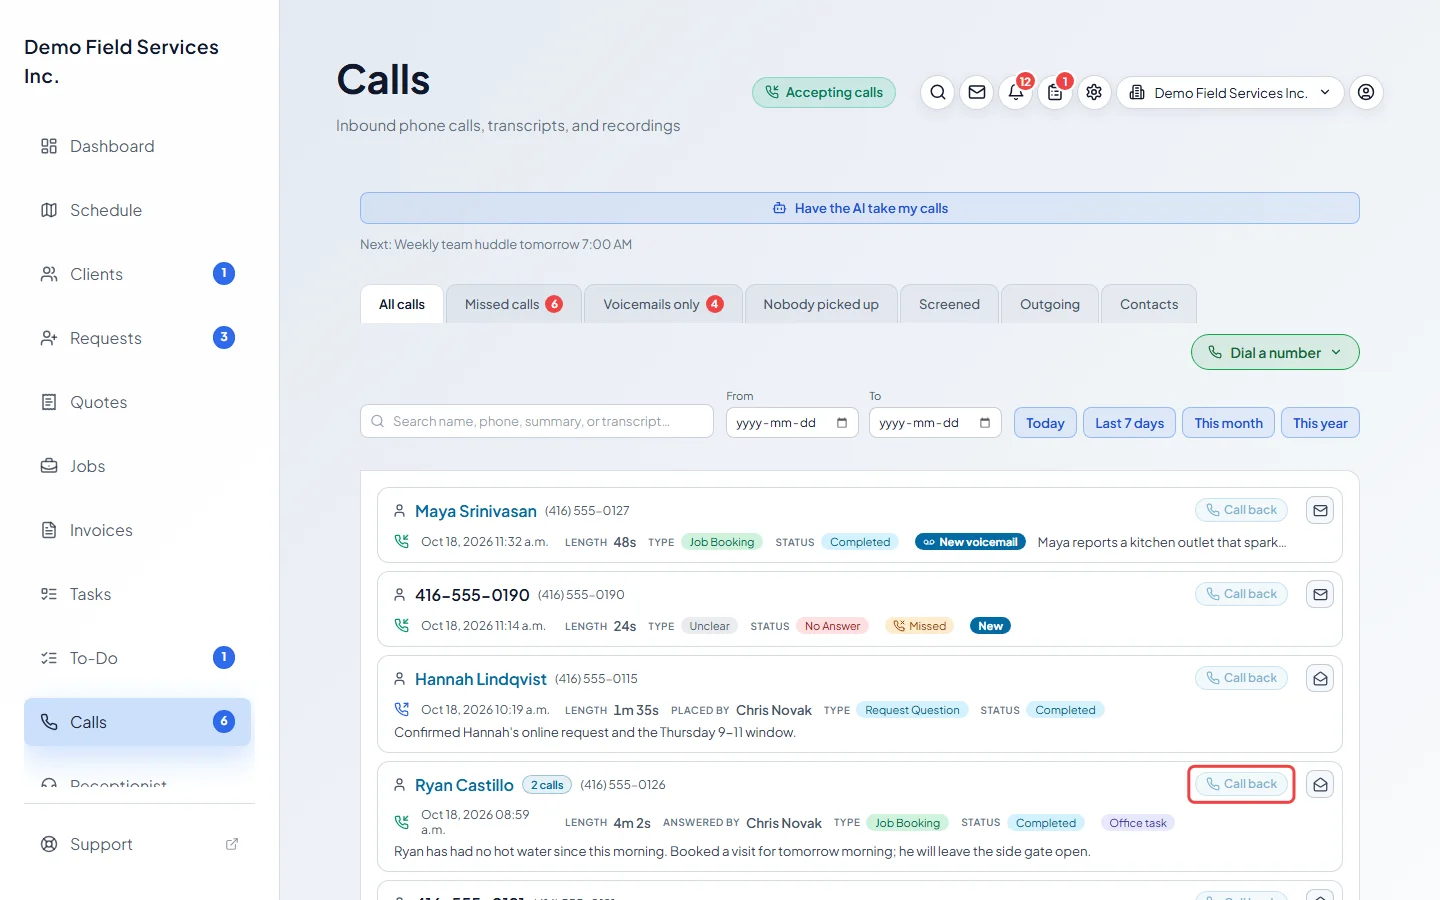Open Schedule in the sidebar
1440x900 pixels.
click(x=139, y=210)
